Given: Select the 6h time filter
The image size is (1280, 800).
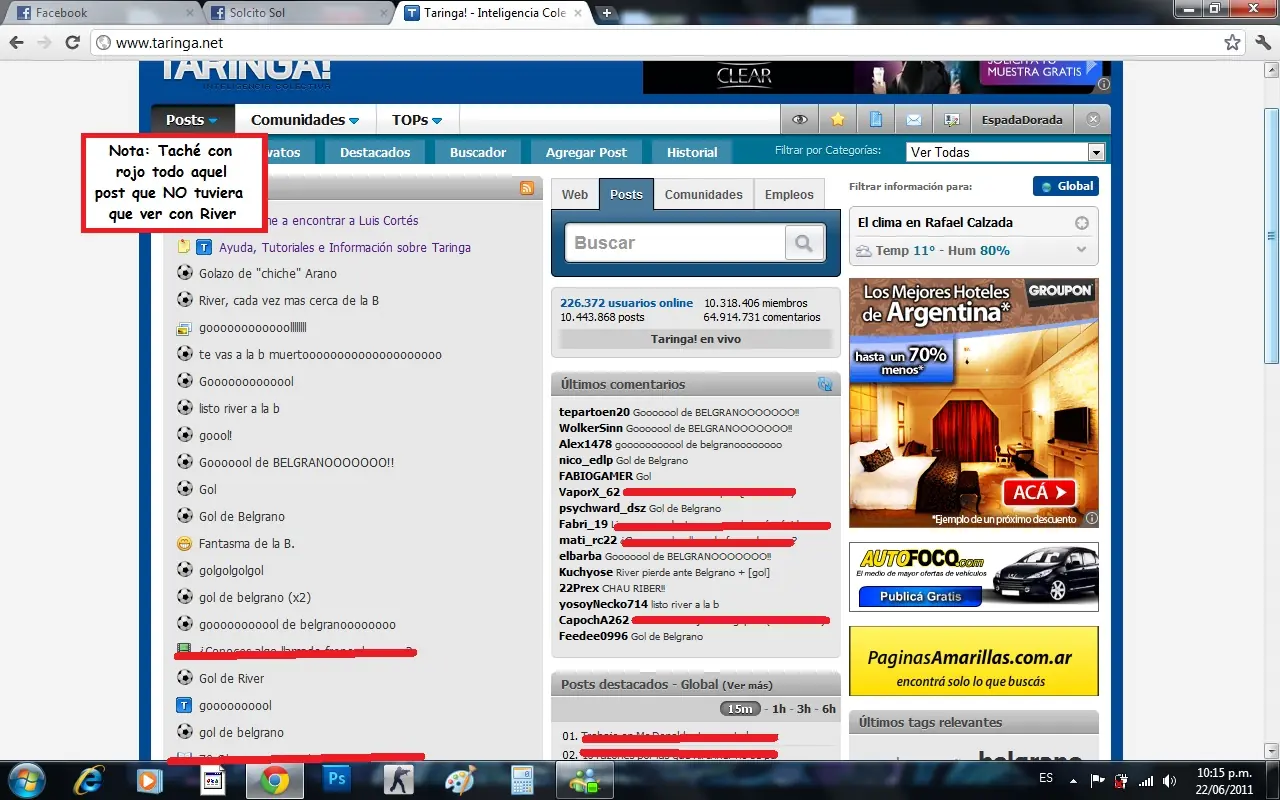Looking at the screenshot, I should (x=828, y=709).
